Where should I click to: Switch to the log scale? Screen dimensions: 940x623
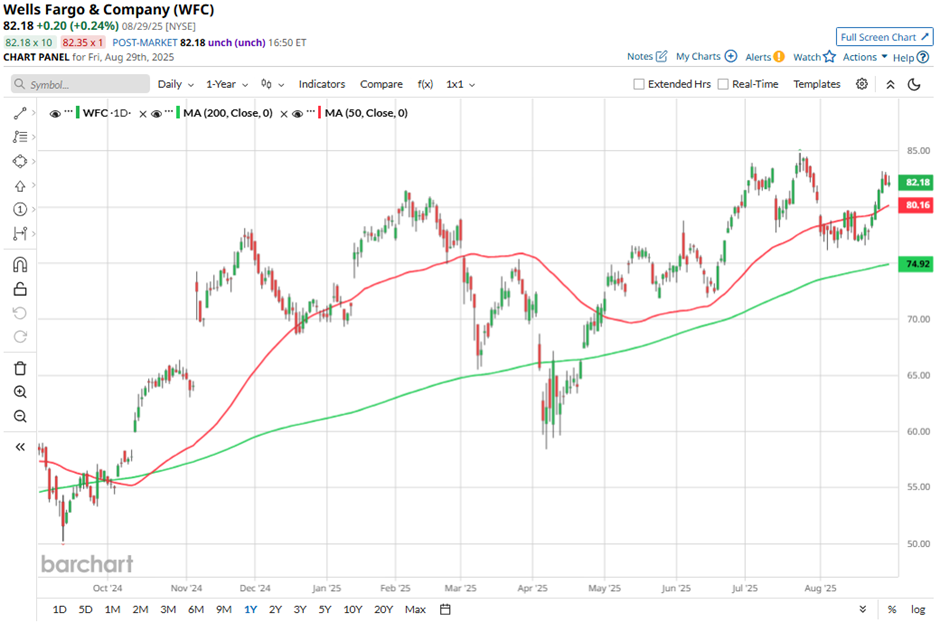918,609
